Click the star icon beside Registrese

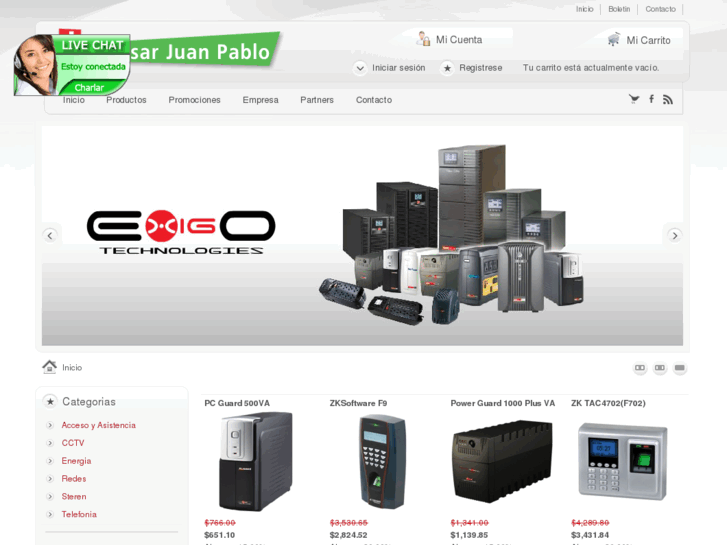(447, 68)
